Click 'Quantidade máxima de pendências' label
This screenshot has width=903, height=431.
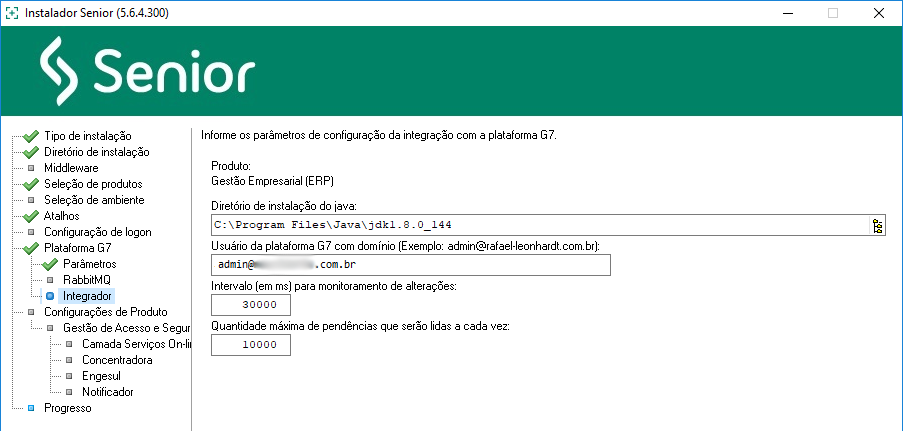[x=361, y=326]
